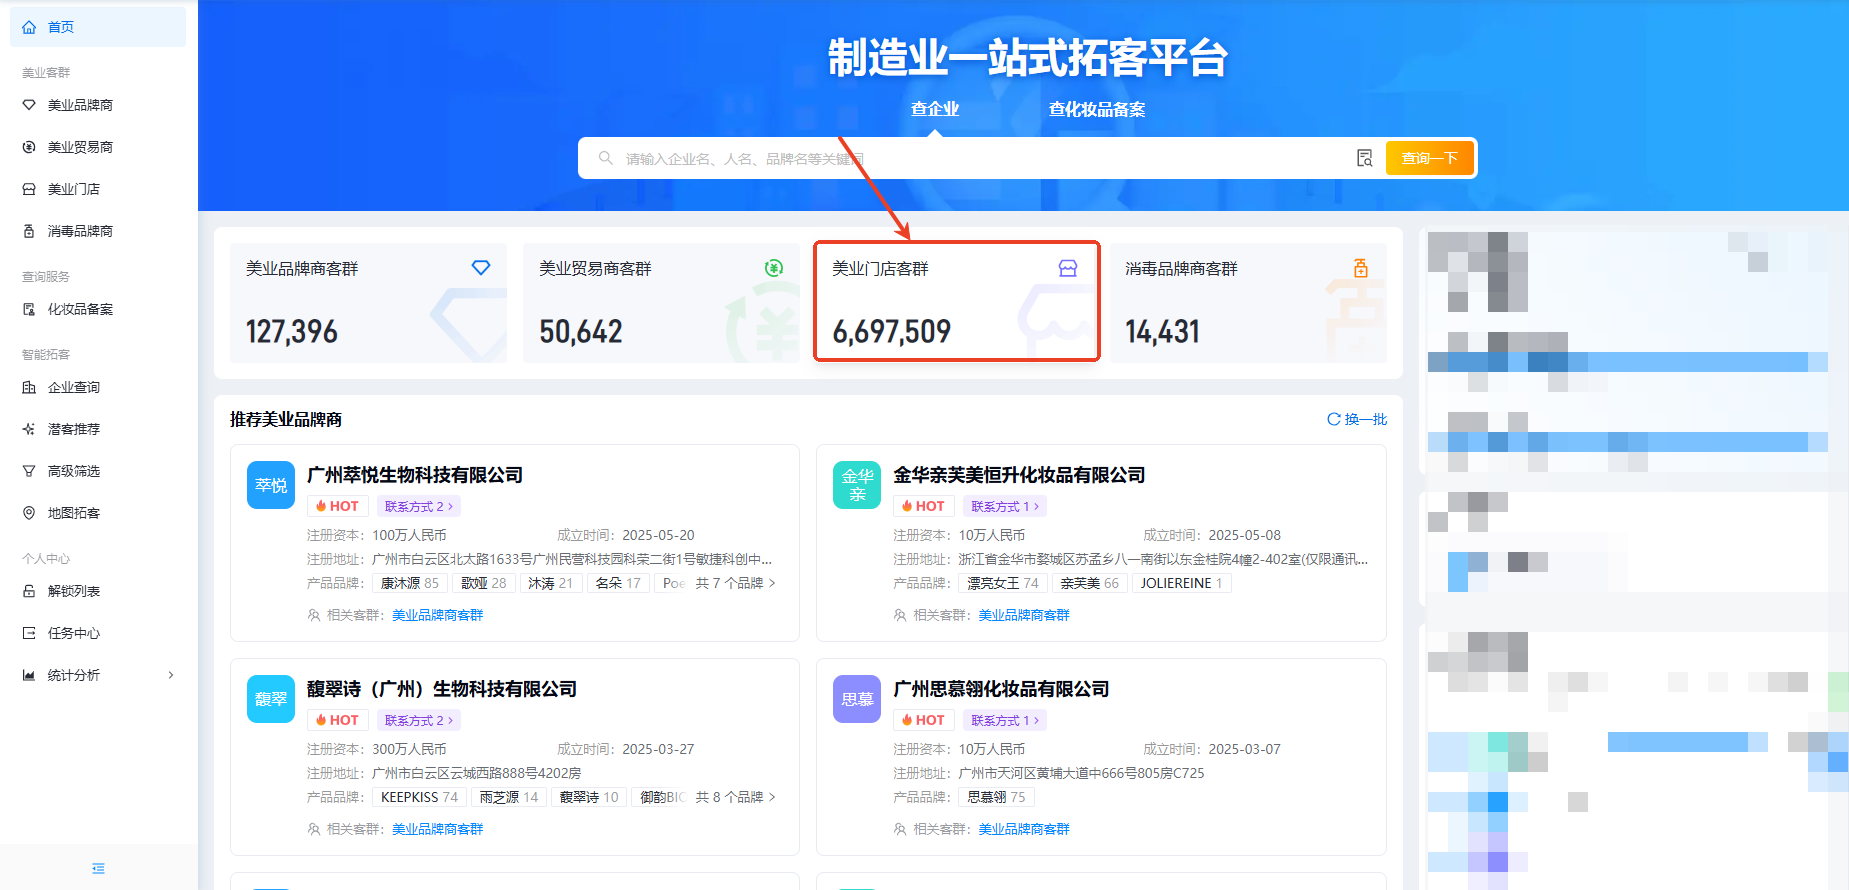
Task: Click the store icon on 美业门店客群 card
Action: click(x=1068, y=268)
